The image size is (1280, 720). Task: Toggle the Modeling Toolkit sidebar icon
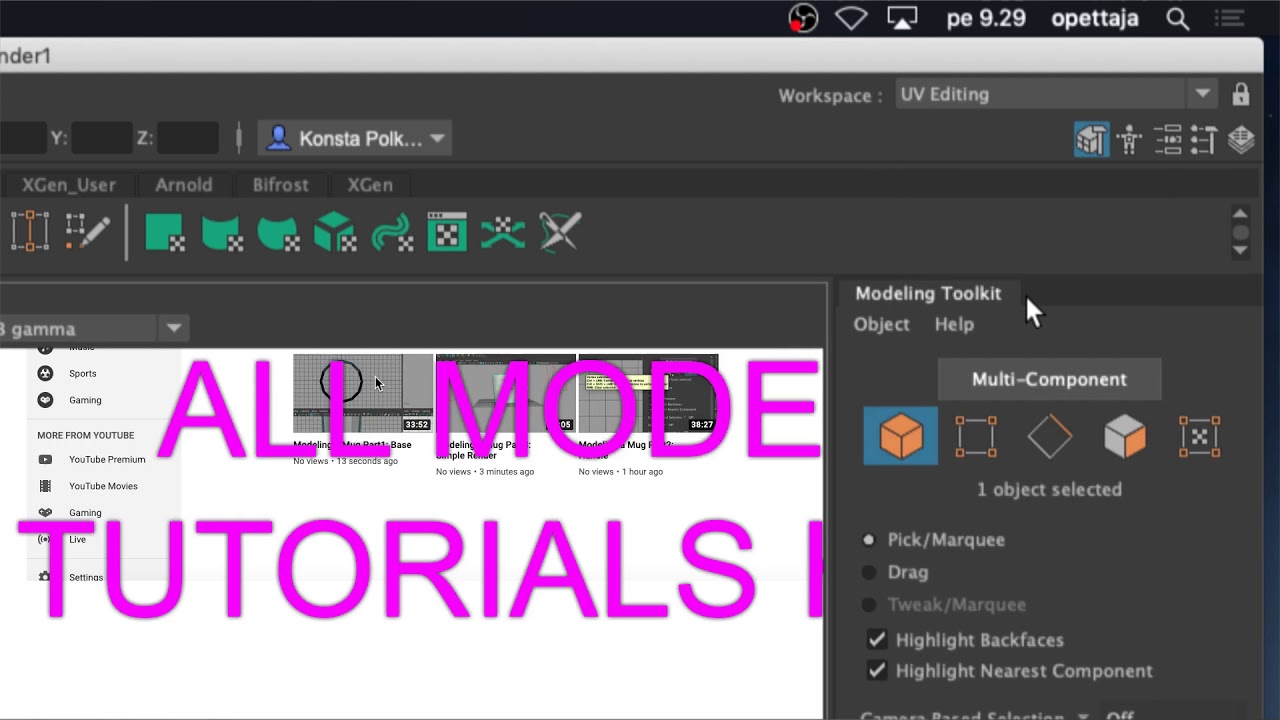click(x=1091, y=139)
